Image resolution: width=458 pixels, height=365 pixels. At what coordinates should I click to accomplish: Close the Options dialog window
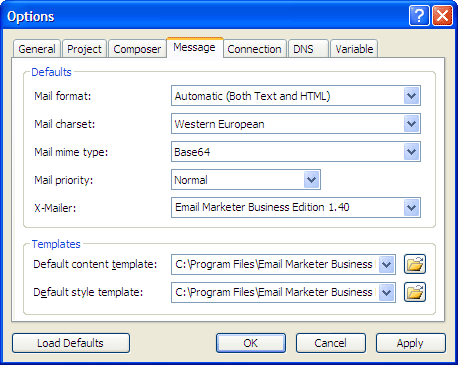[x=442, y=15]
